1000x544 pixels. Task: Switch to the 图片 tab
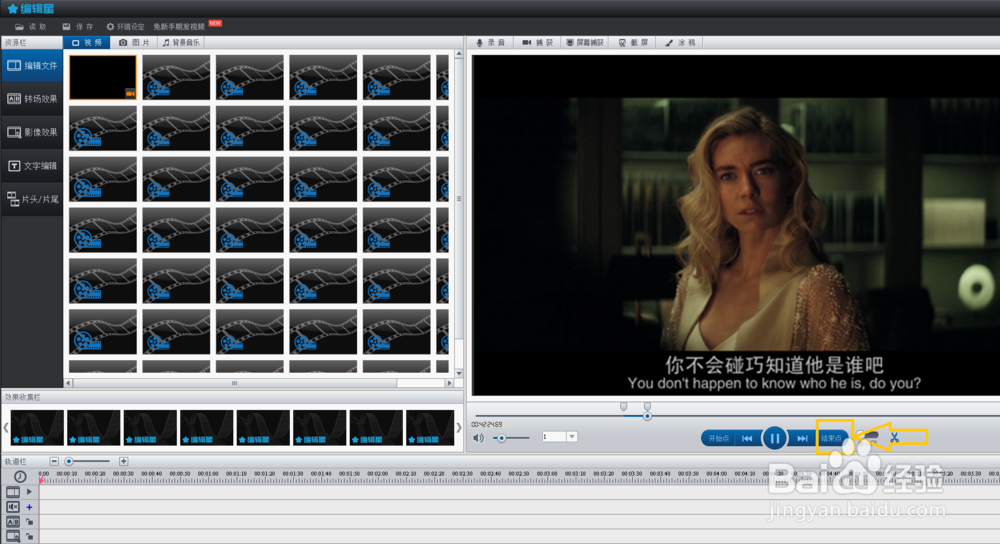click(x=135, y=43)
